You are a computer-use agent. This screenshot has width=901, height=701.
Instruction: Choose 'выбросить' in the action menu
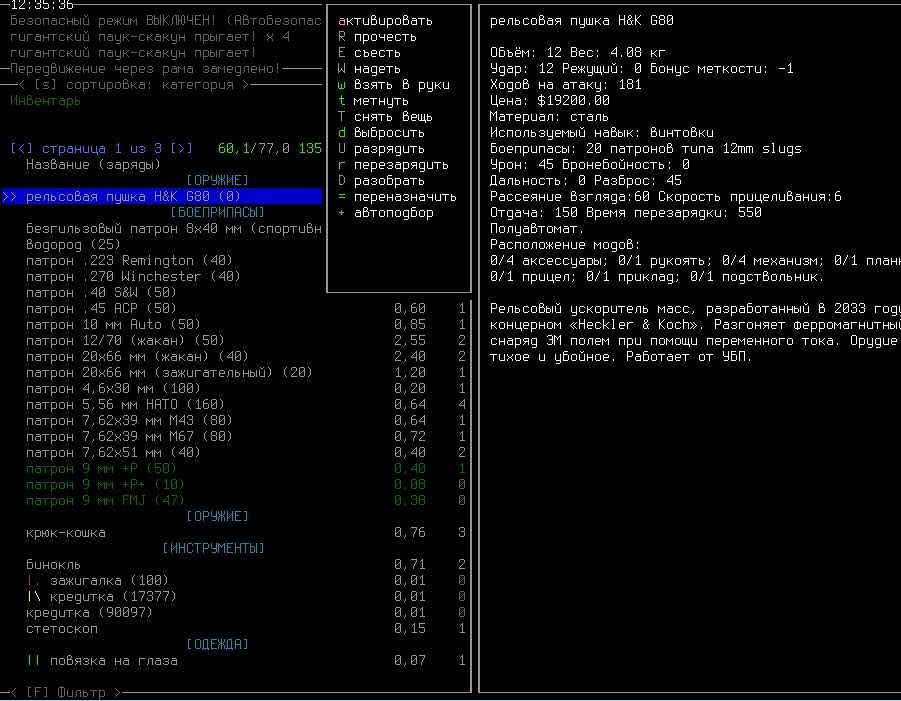tap(381, 133)
